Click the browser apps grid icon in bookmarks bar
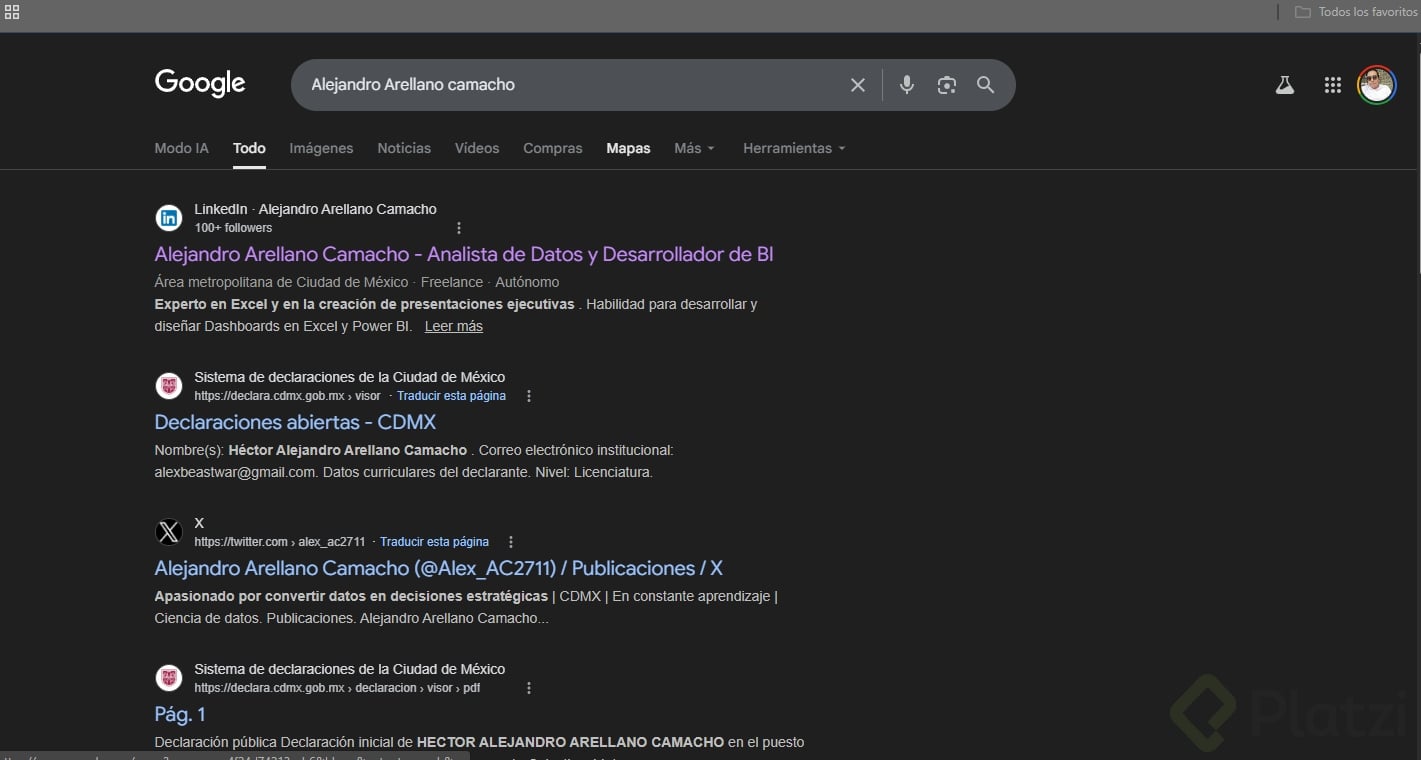This screenshot has height=760, width=1421. pos(12,12)
